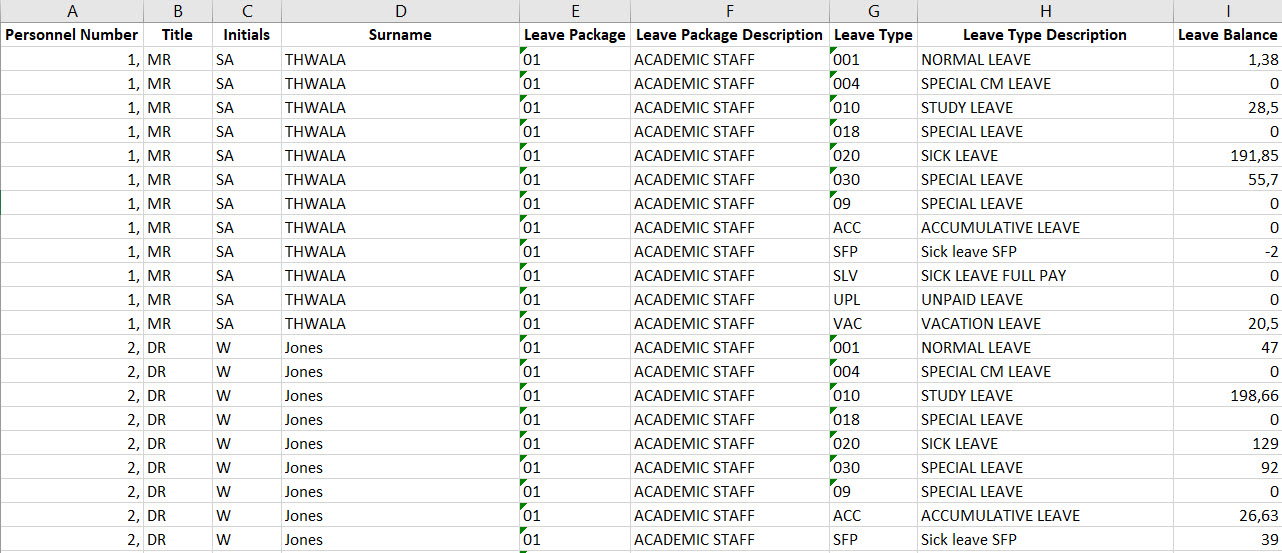Viewport: 1282px width, 553px height.
Task: Click the 'VAC' leave type cell
Action: (x=872, y=324)
